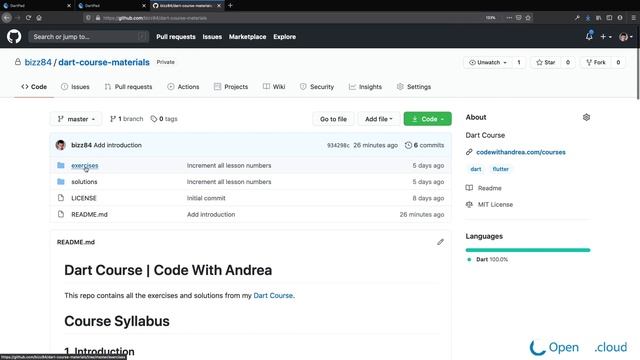Select the Code tab
The height and width of the screenshot is (360, 640).
click(x=34, y=87)
